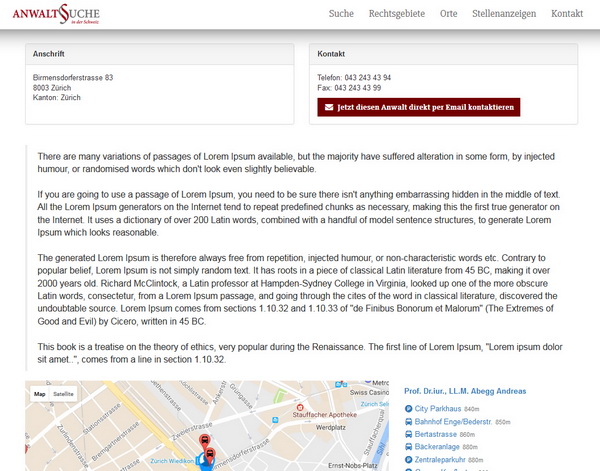The image size is (600, 471).
Task: Switch the map to Satellite view
Action: click(x=63, y=394)
